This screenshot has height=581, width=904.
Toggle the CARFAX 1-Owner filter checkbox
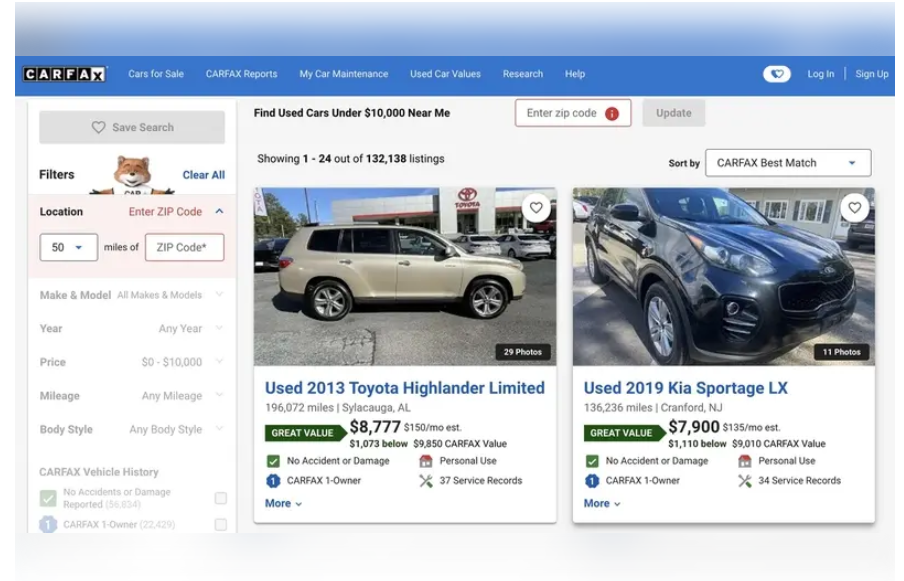click(220, 524)
